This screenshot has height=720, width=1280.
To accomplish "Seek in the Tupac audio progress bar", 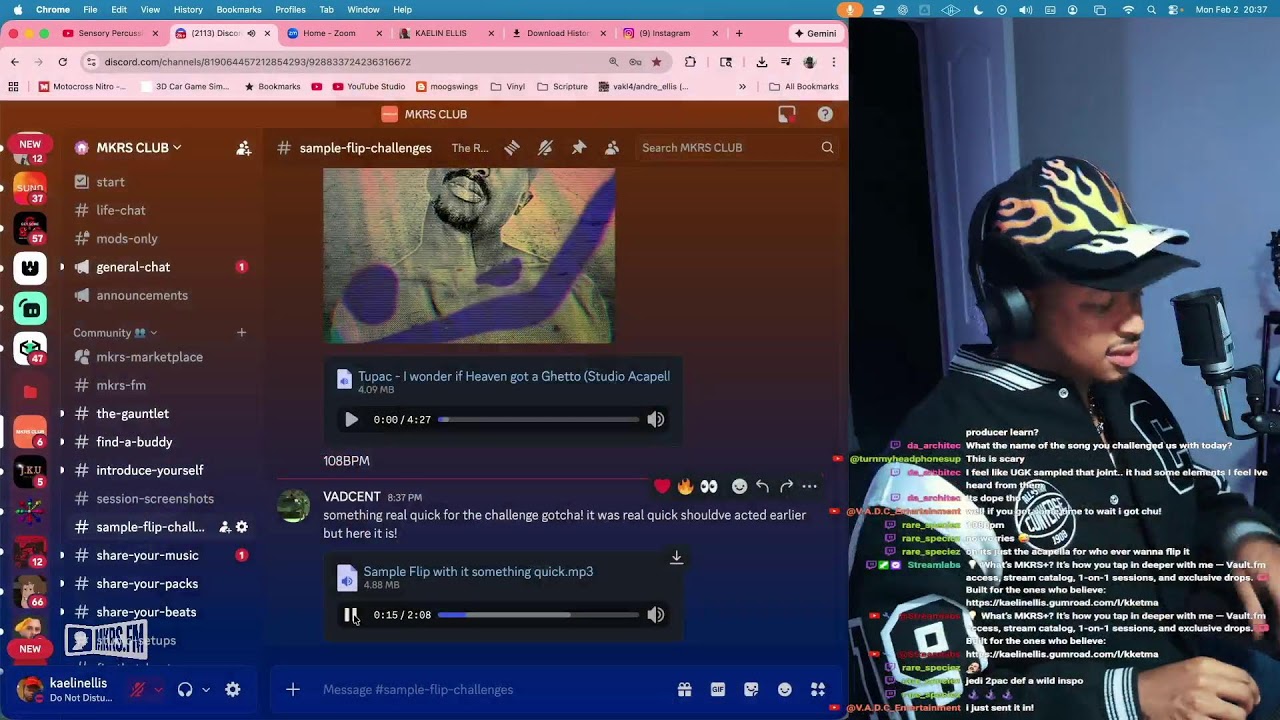I will pyautogui.click(x=539, y=420).
